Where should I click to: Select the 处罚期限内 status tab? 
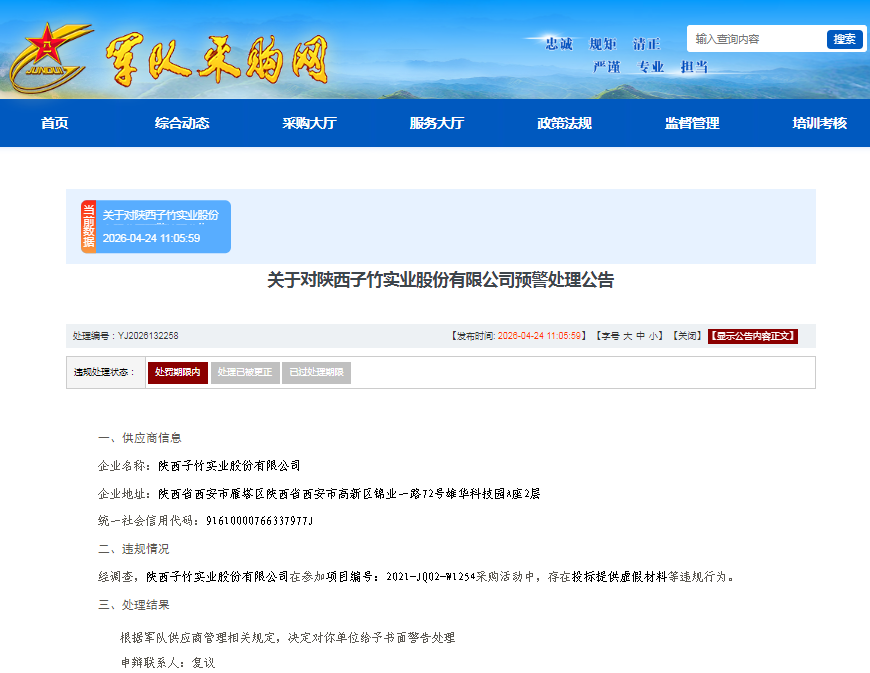tap(178, 372)
